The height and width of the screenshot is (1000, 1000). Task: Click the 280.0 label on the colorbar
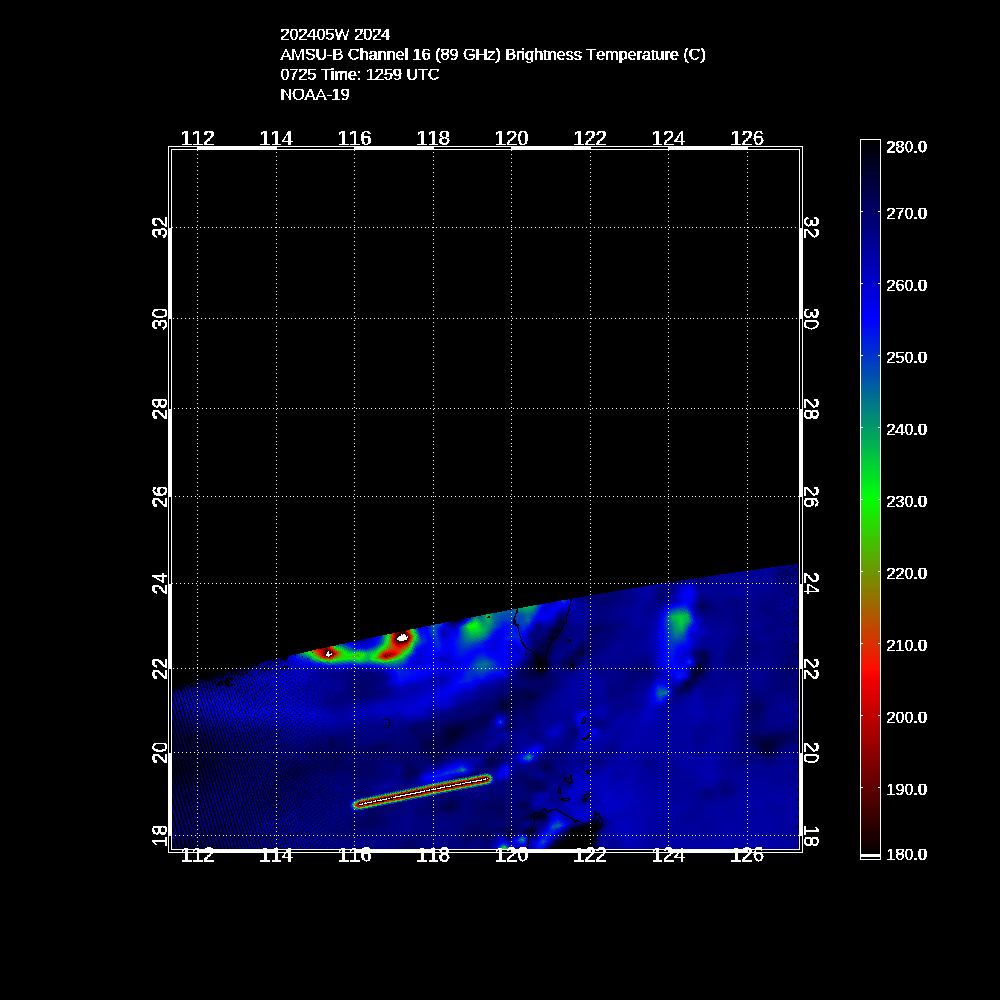click(907, 147)
